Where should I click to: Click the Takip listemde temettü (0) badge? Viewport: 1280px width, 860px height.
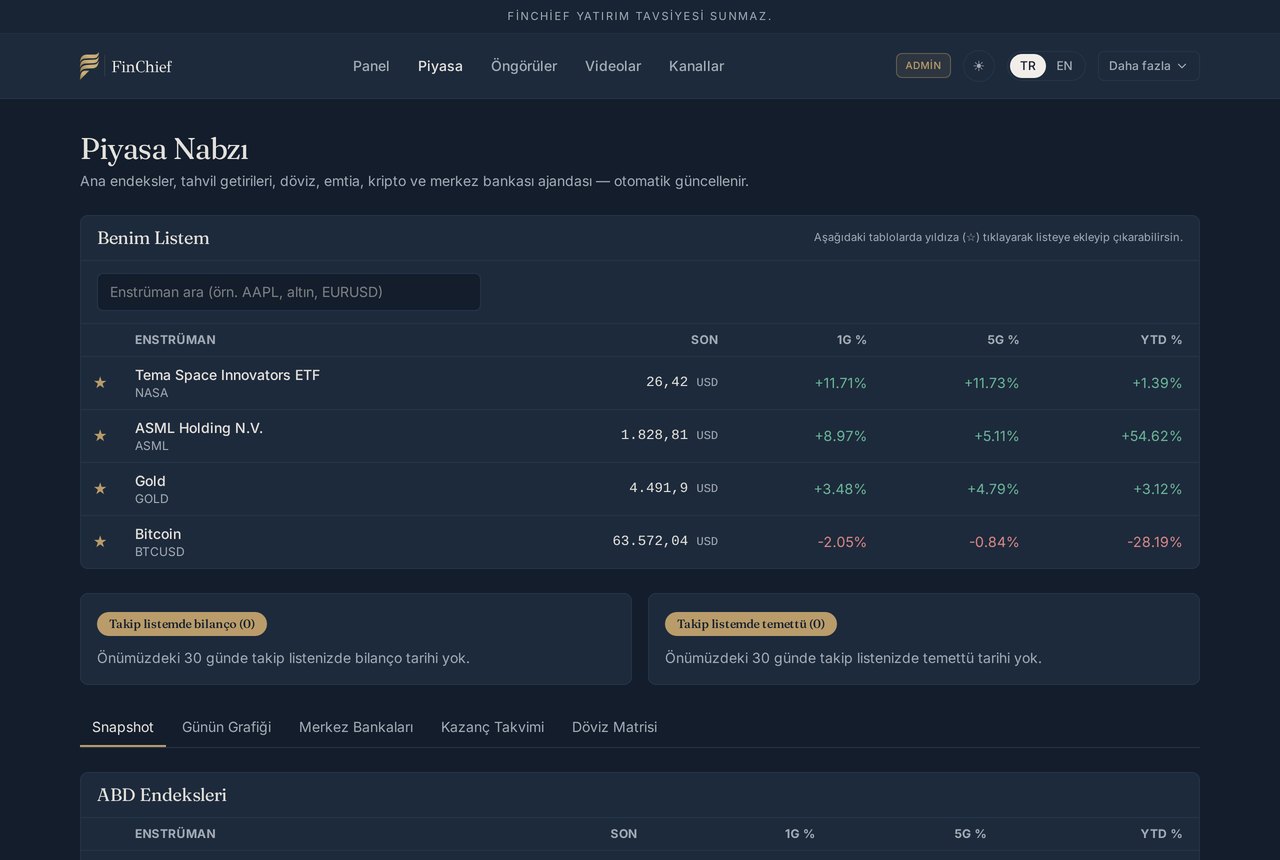(x=751, y=624)
